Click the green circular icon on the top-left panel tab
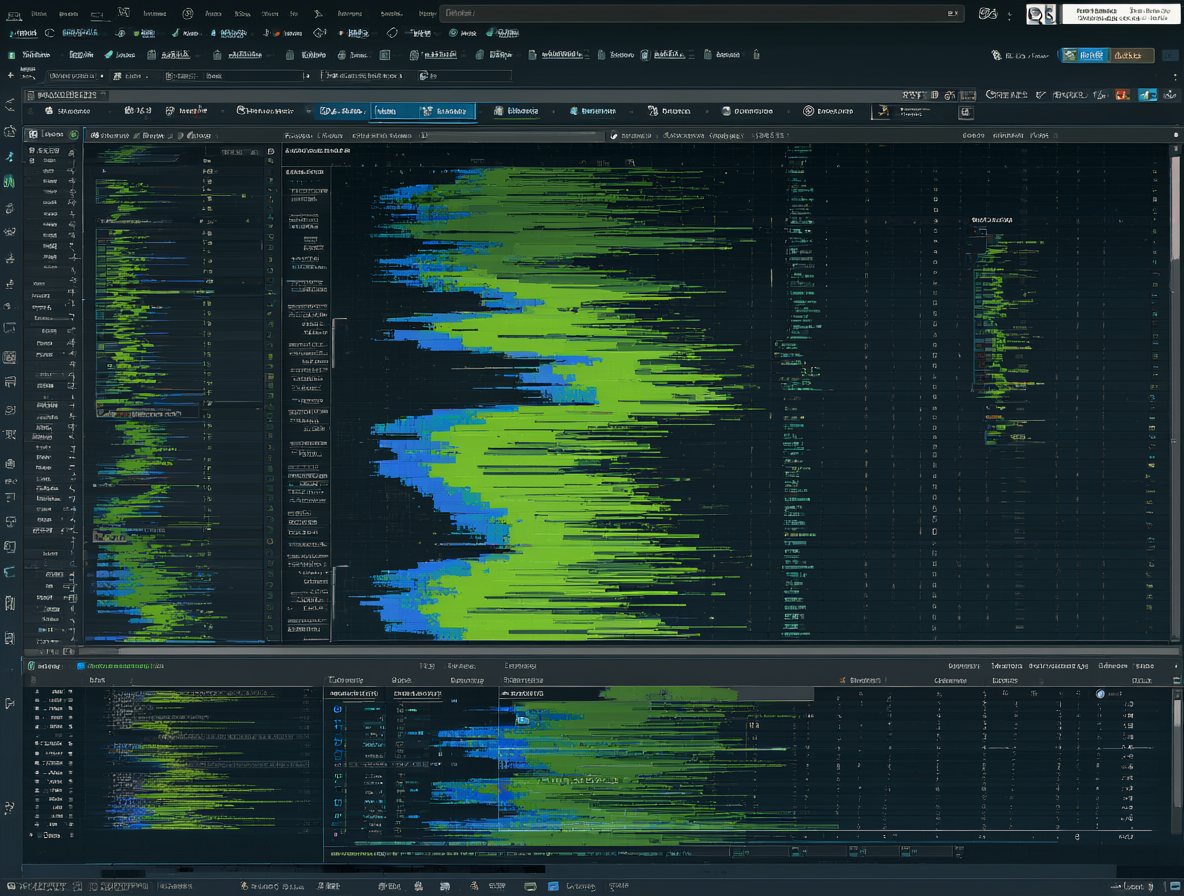 [73, 134]
